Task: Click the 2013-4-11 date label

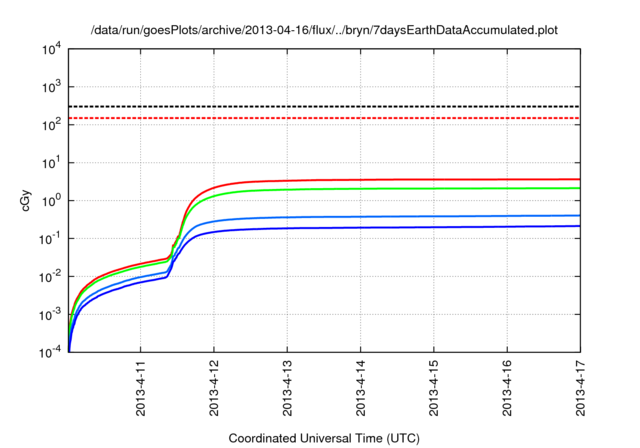Action: click(x=141, y=388)
